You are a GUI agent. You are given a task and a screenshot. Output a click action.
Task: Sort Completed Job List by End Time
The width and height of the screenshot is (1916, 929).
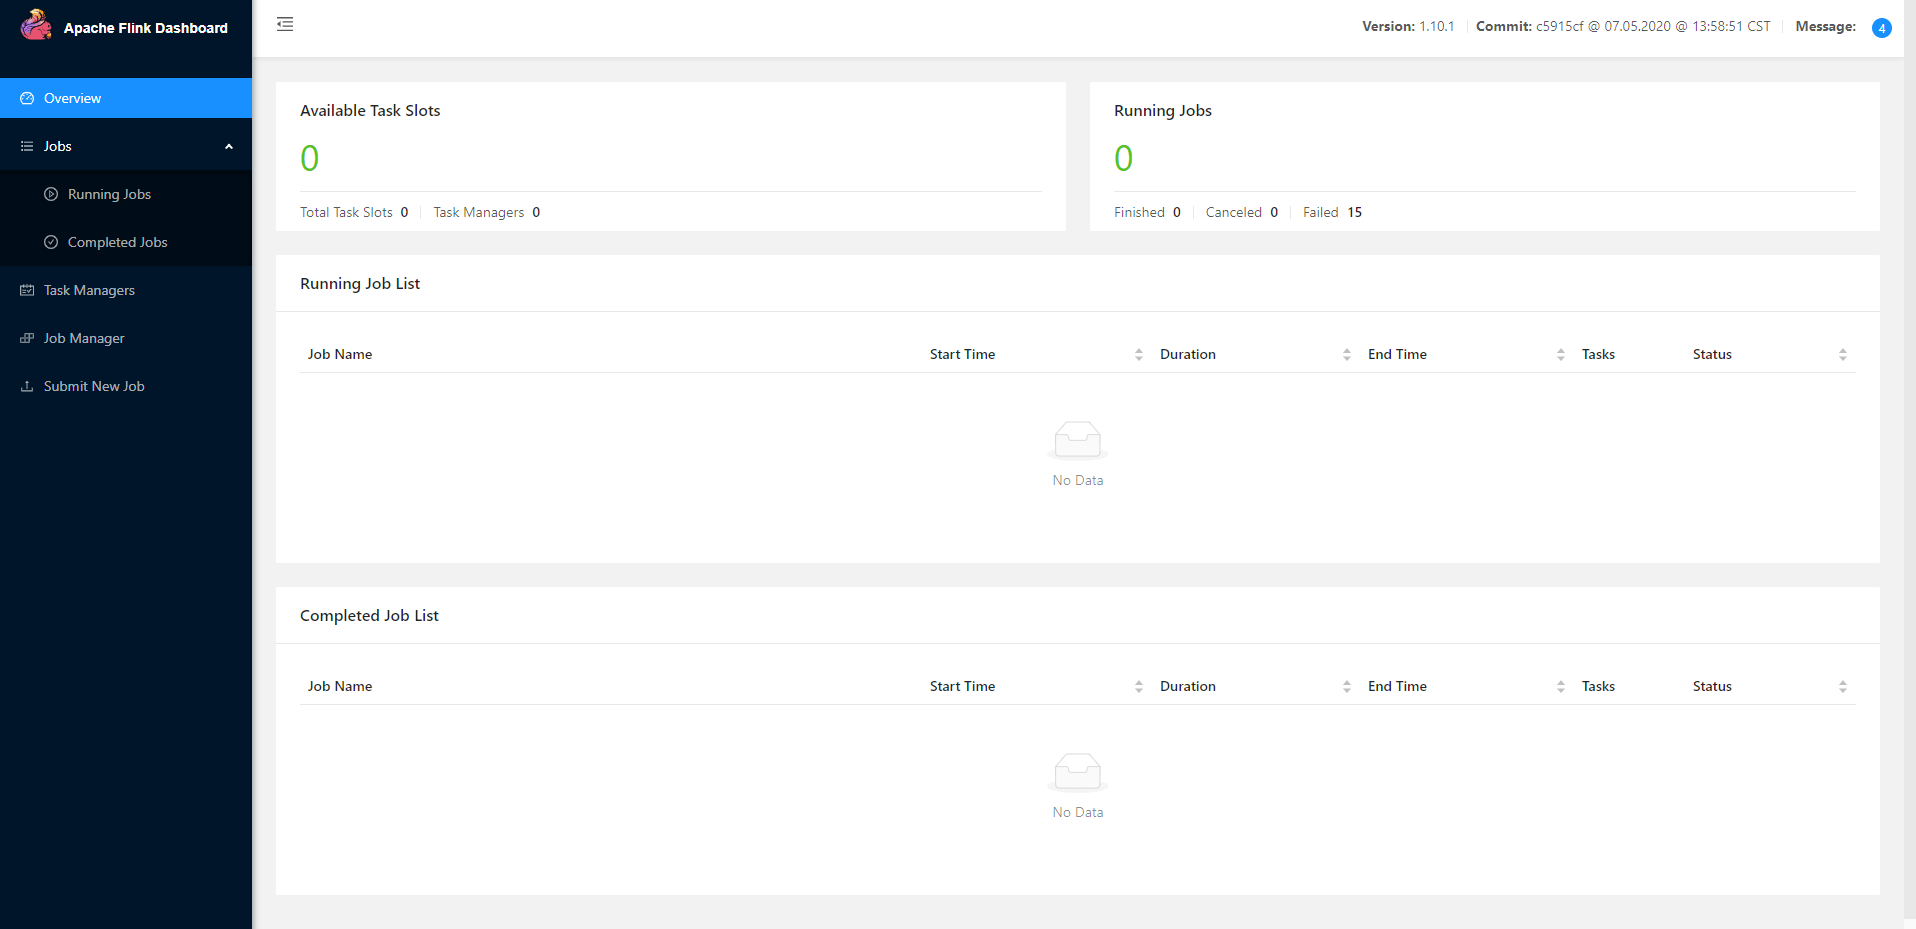tap(1560, 686)
